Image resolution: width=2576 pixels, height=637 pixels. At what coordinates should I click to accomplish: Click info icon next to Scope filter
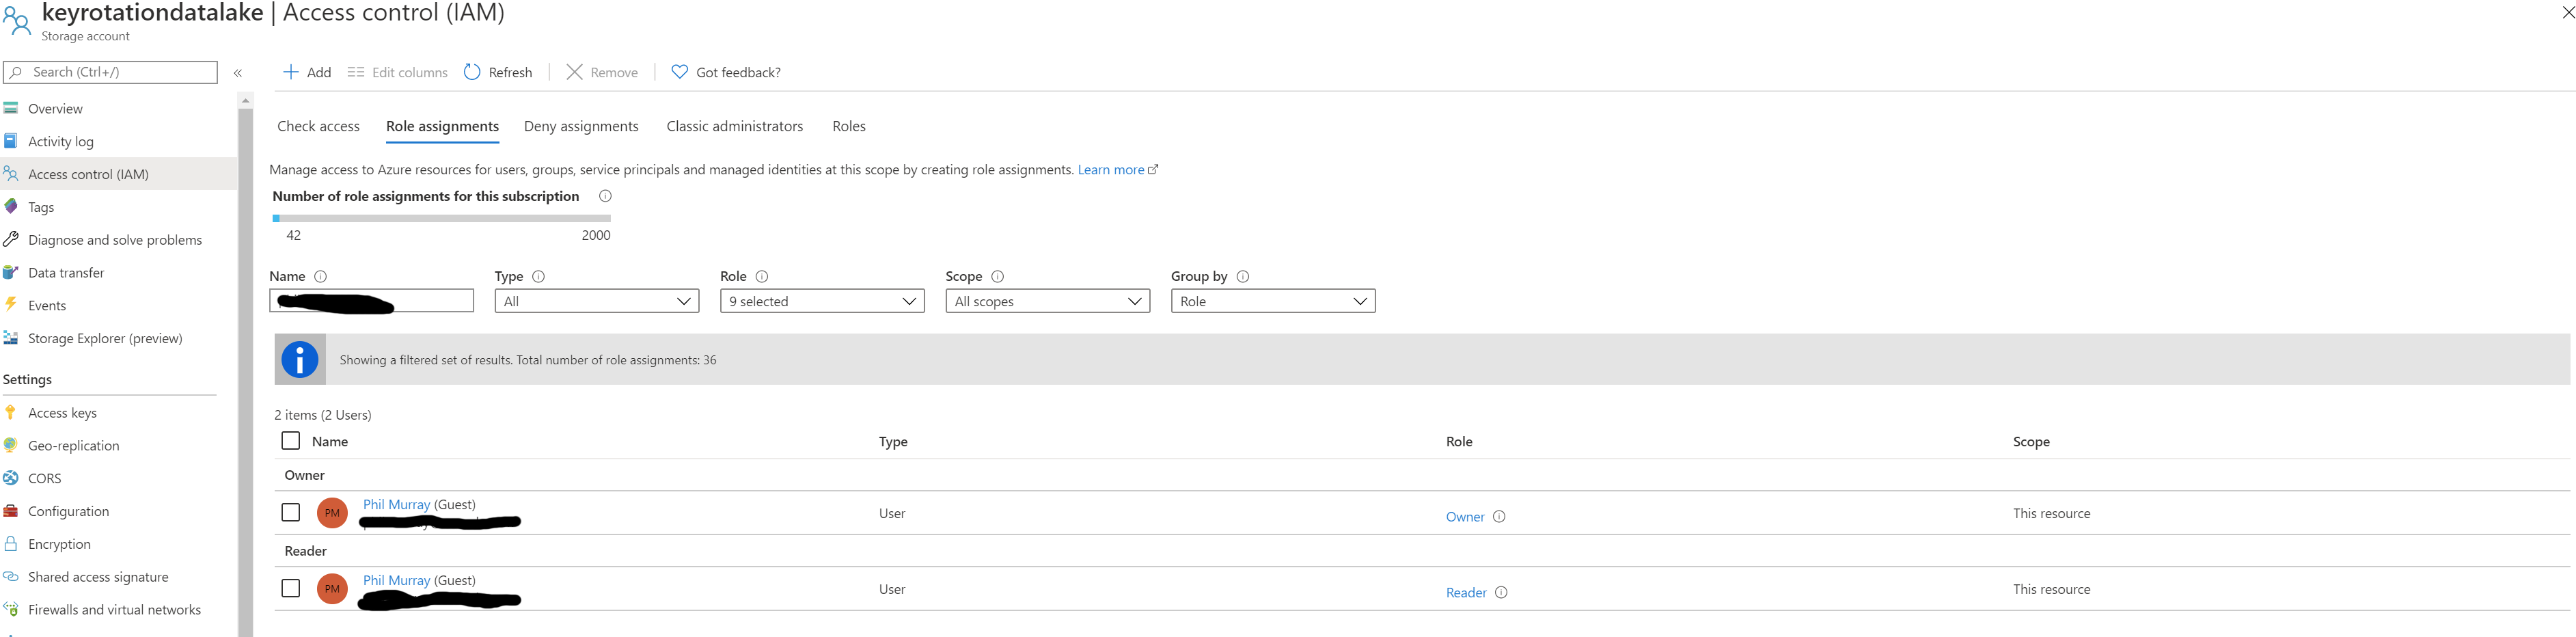(997, 276)
